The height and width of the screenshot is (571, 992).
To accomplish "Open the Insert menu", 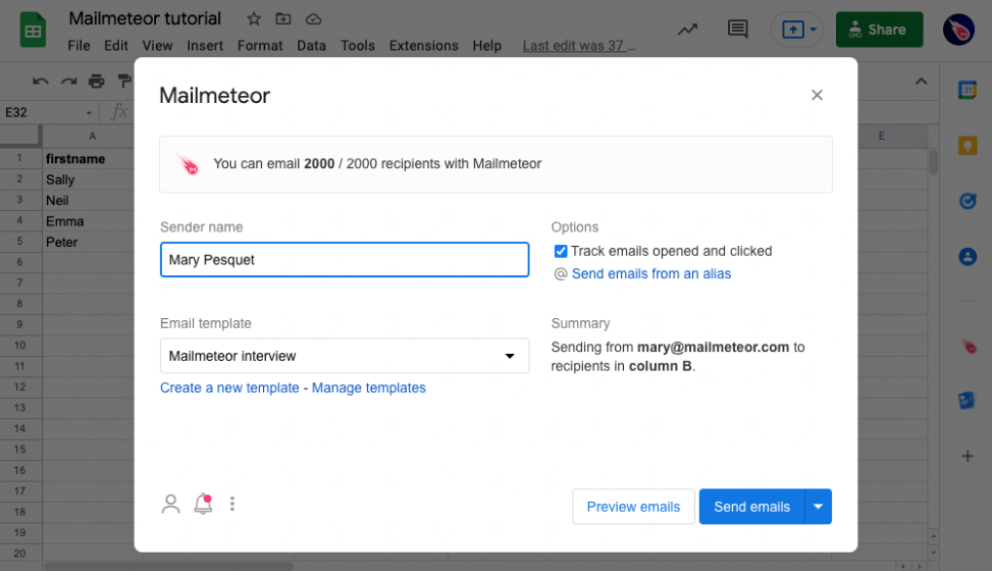I will [204, 46].
